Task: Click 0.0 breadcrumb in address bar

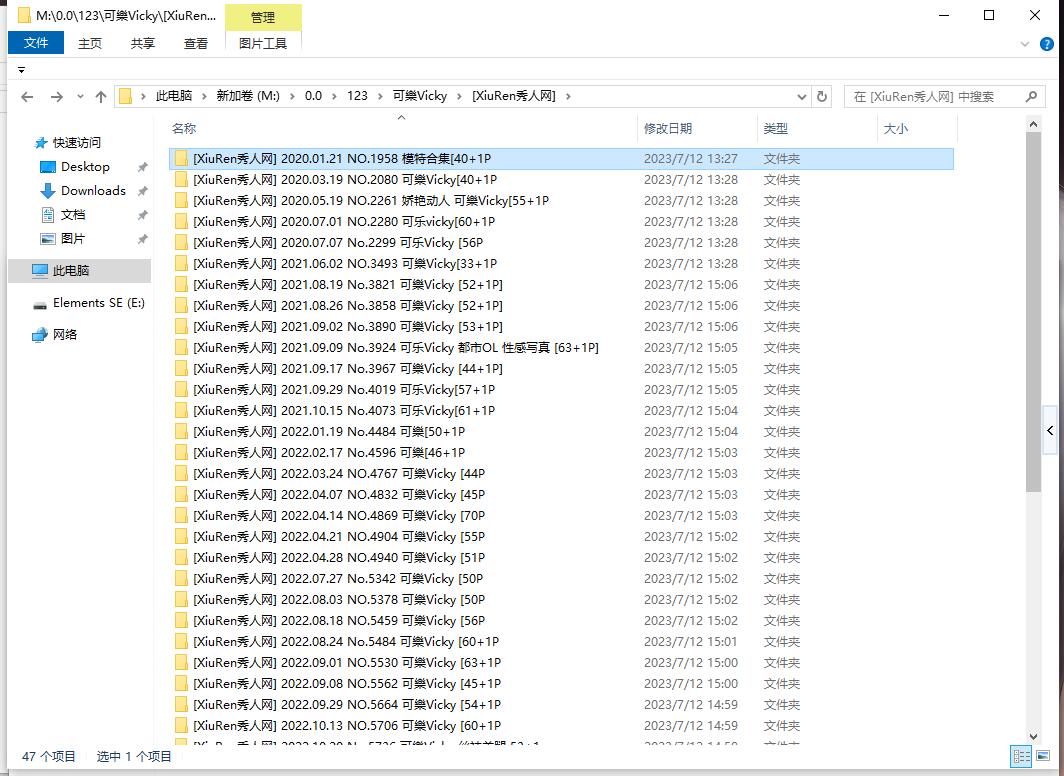Action: 314,96
